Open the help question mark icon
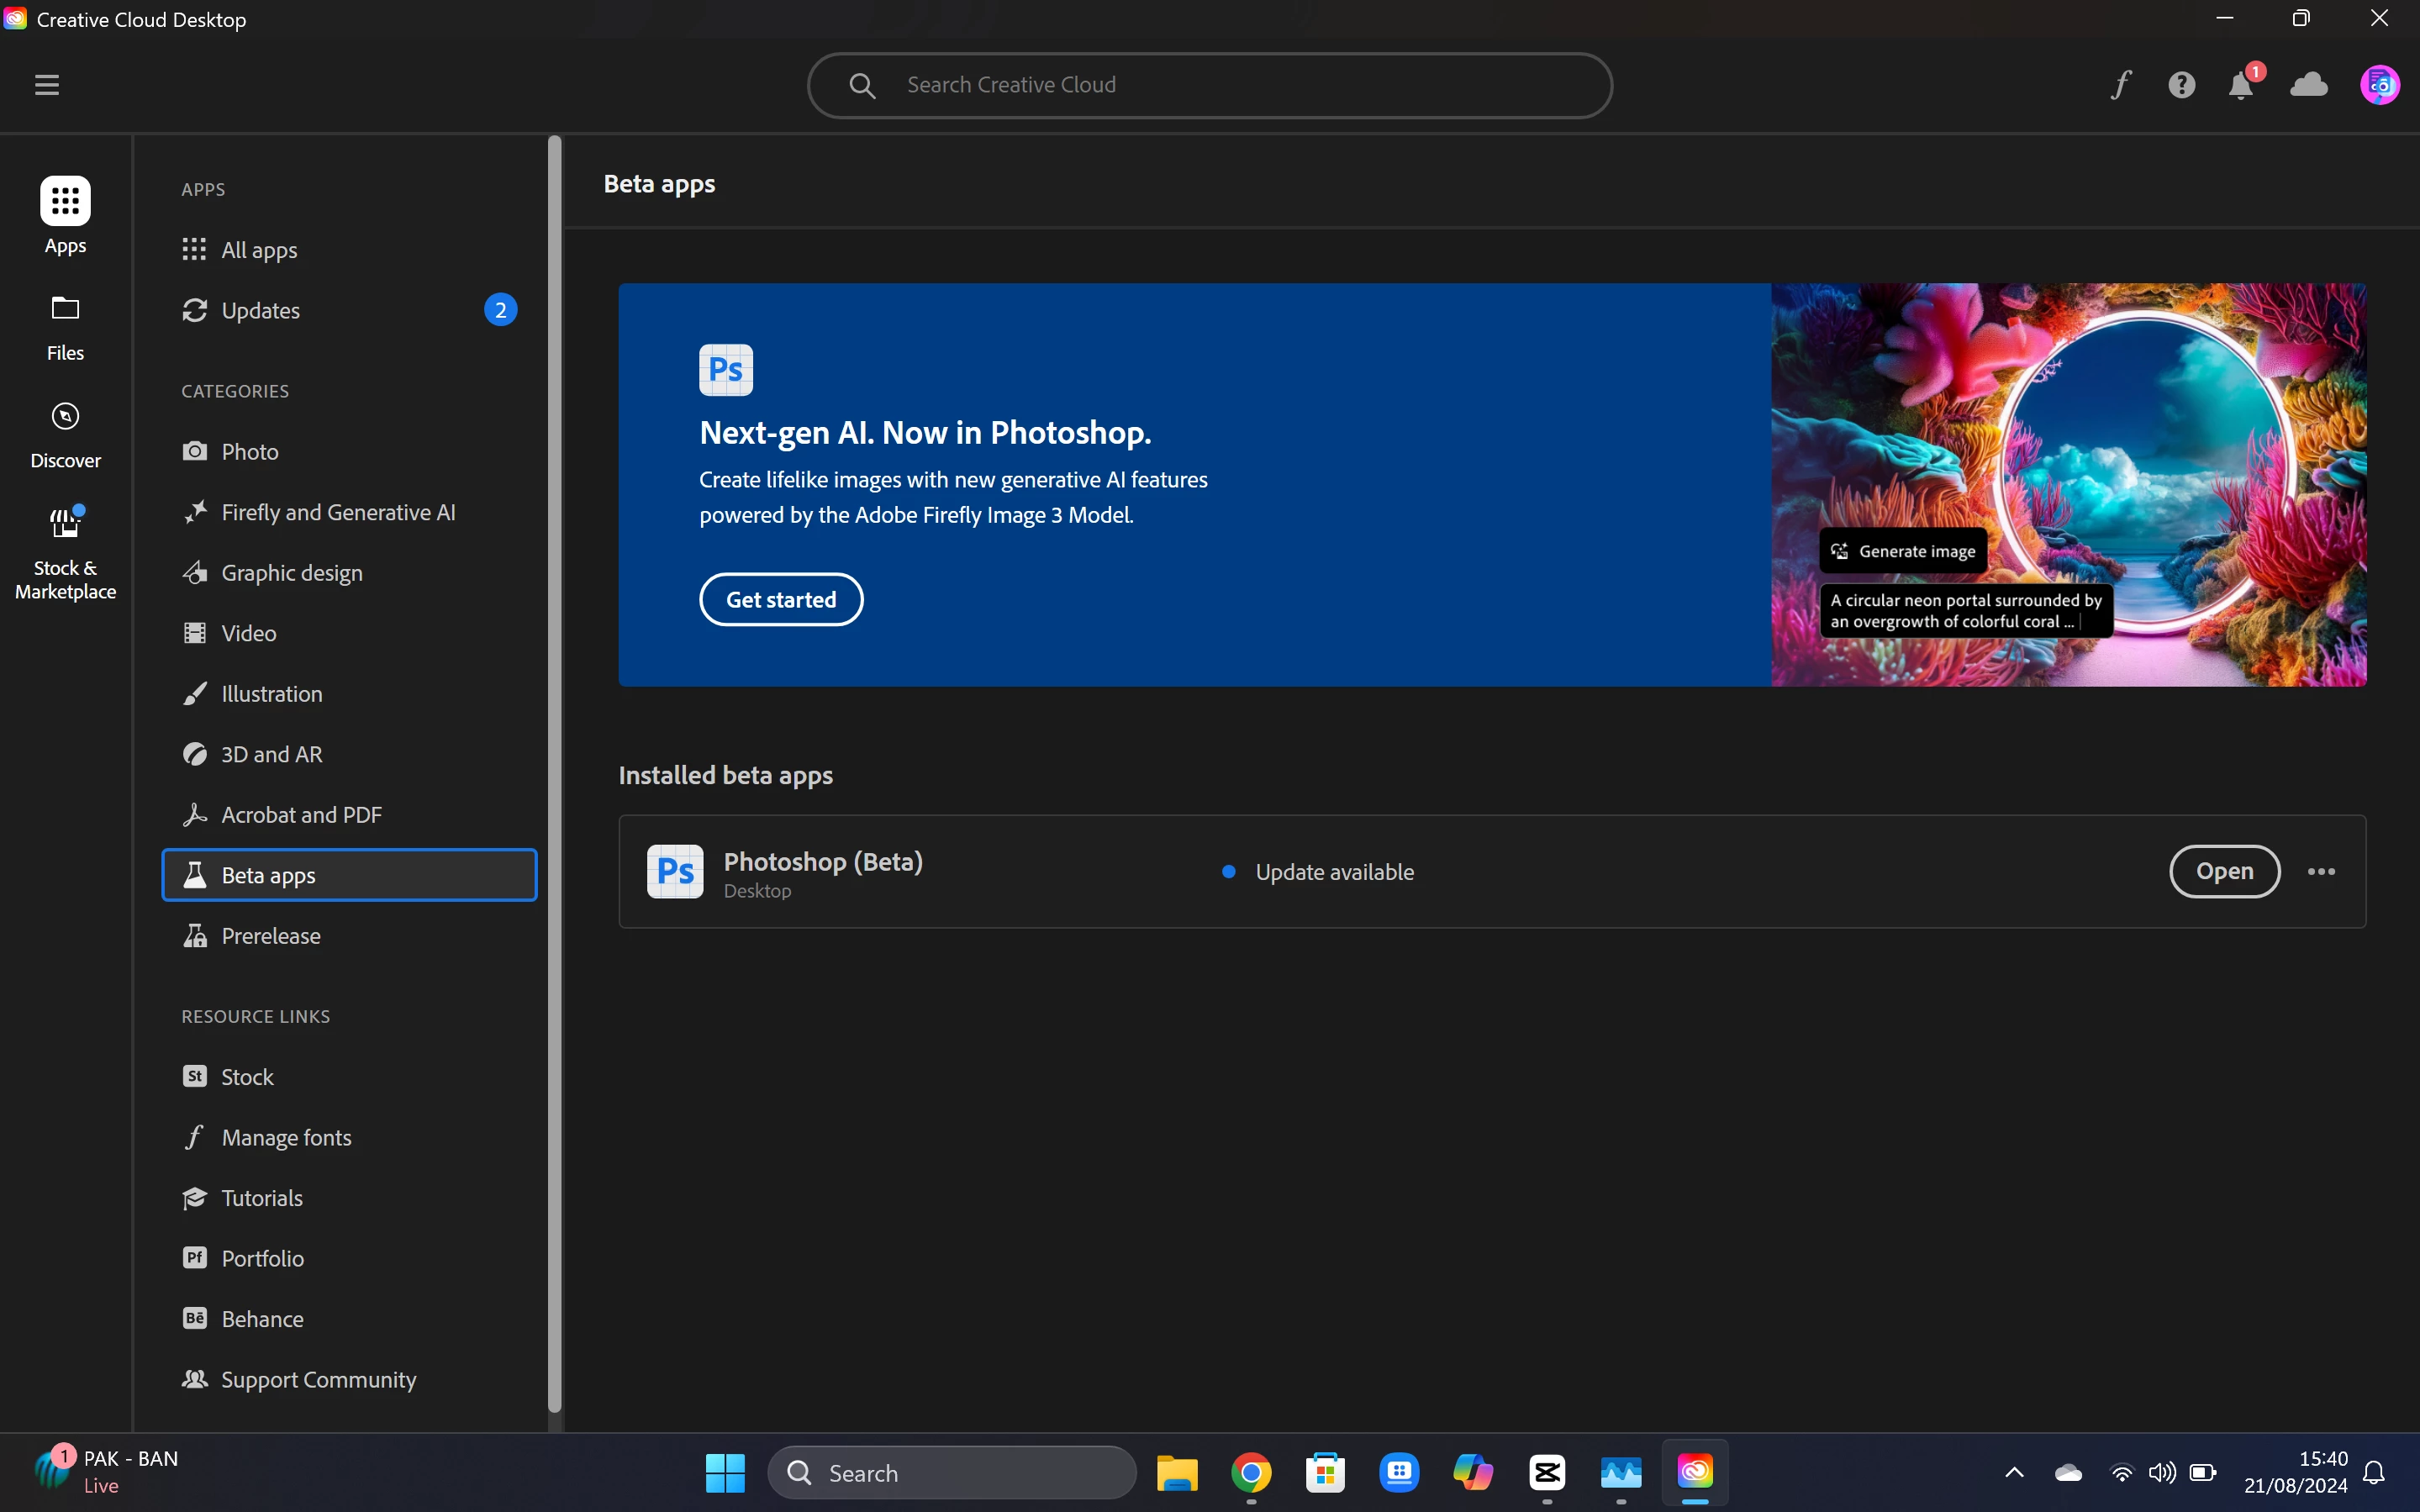 pyautogui.click(x=2181, y=85)
